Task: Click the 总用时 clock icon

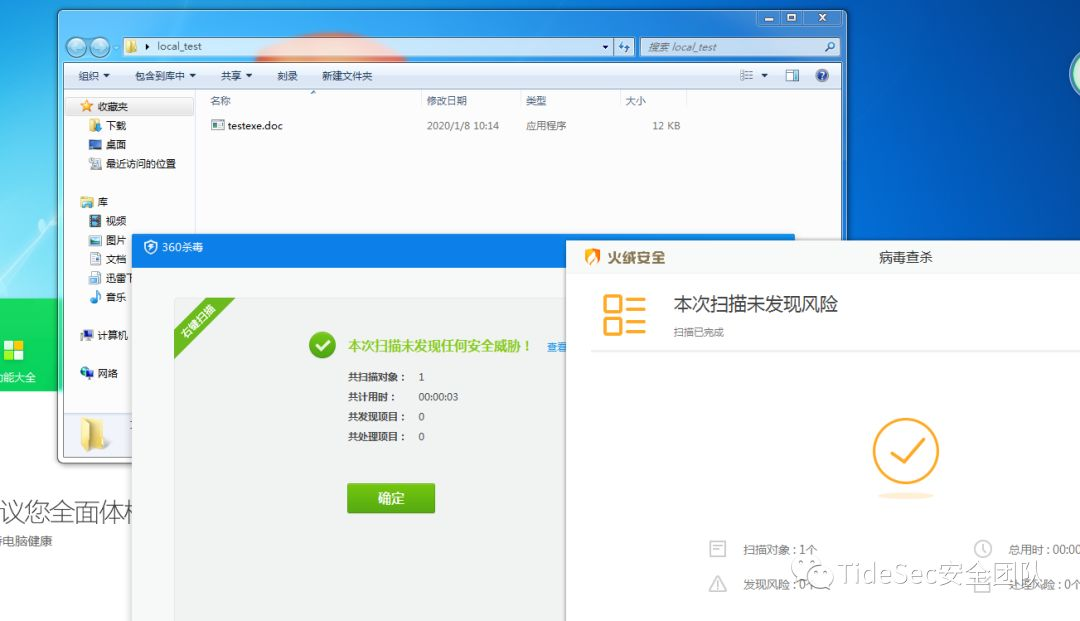Action: tap(982, 549)
